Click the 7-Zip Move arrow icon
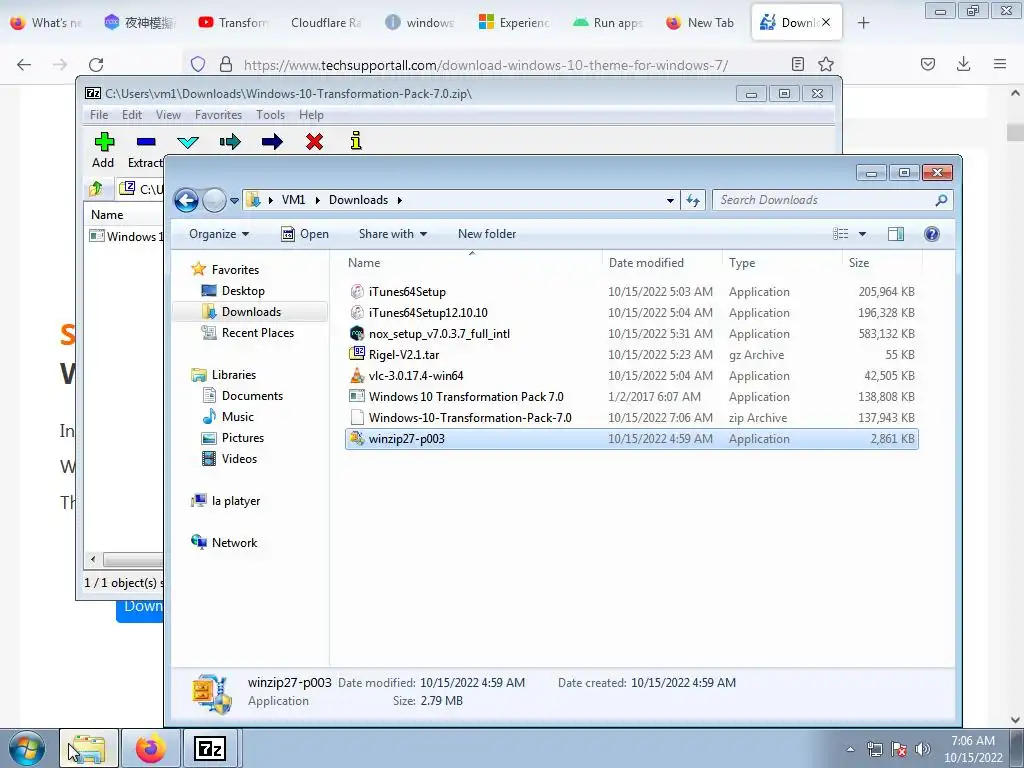The width and height of the screenshot is (1024, 768). pyautogui.click(x=272, y=142)
